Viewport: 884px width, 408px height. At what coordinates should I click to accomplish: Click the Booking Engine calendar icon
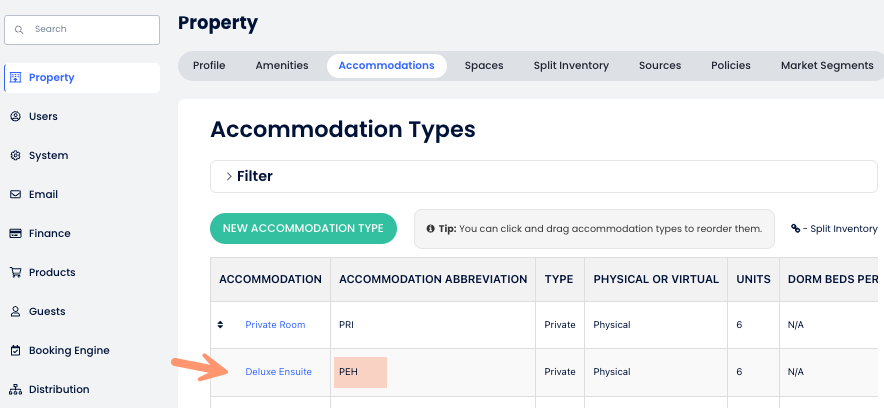click(16, 351)
